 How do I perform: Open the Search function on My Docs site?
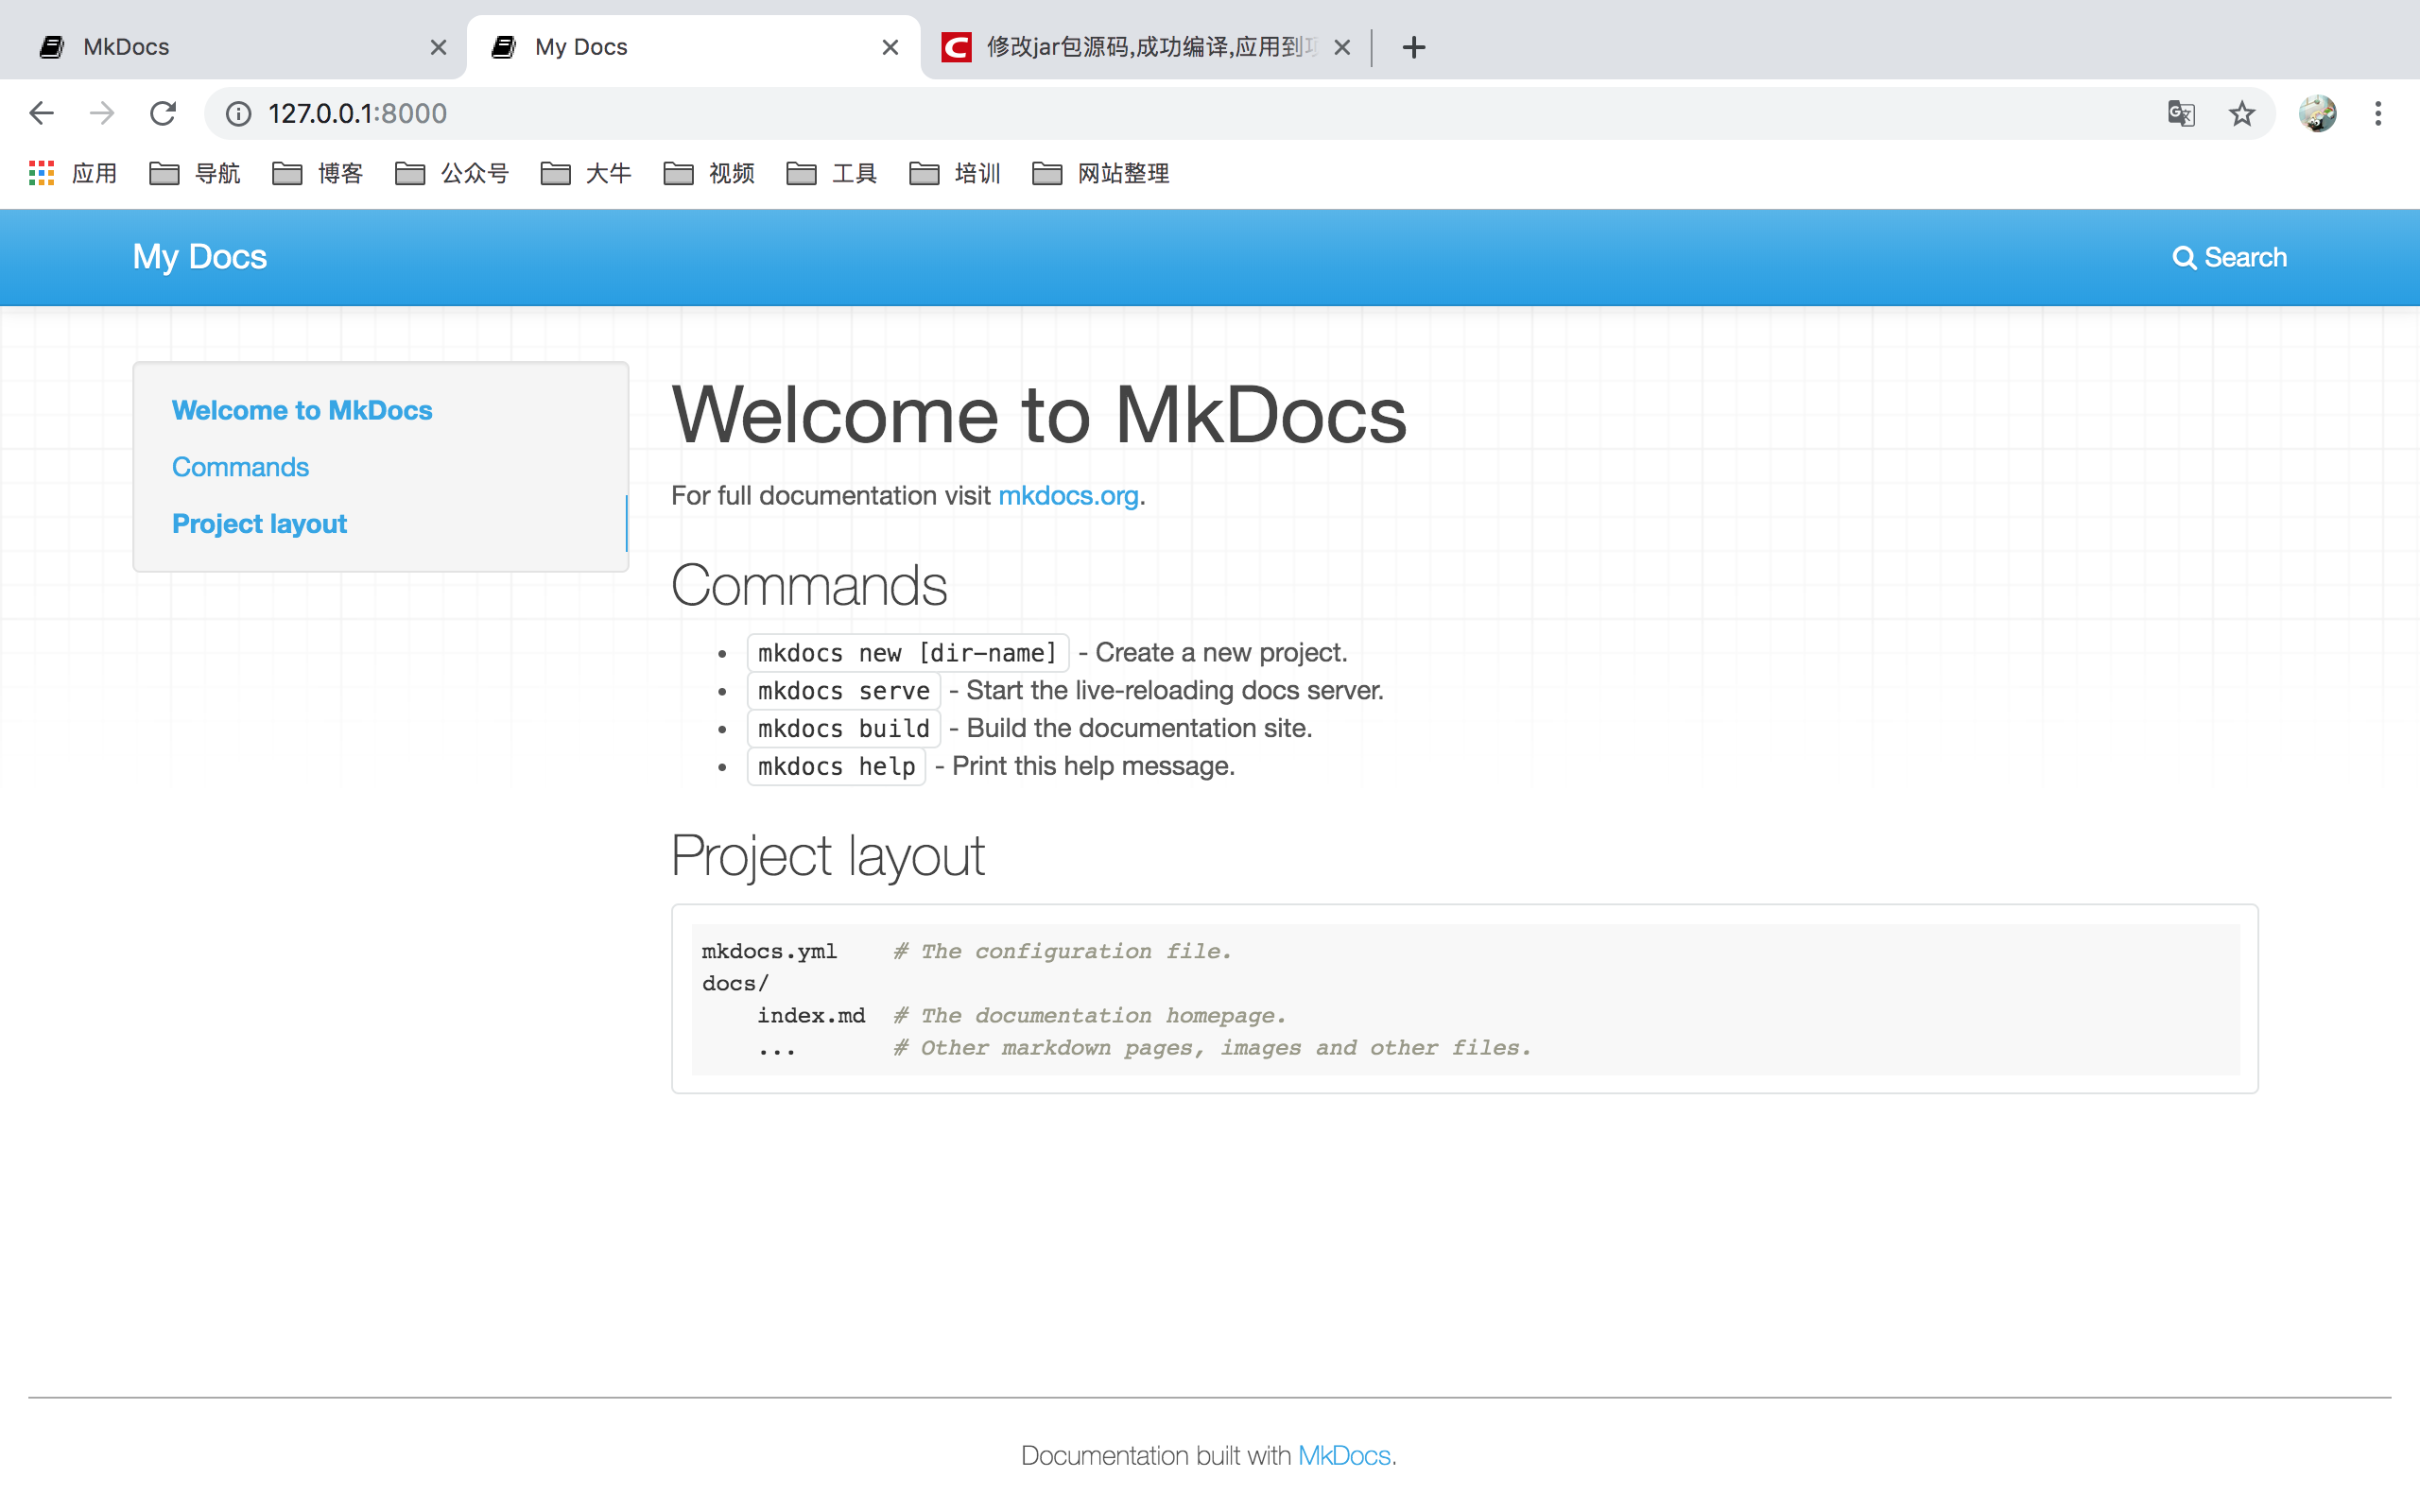tap(2231, 257)
